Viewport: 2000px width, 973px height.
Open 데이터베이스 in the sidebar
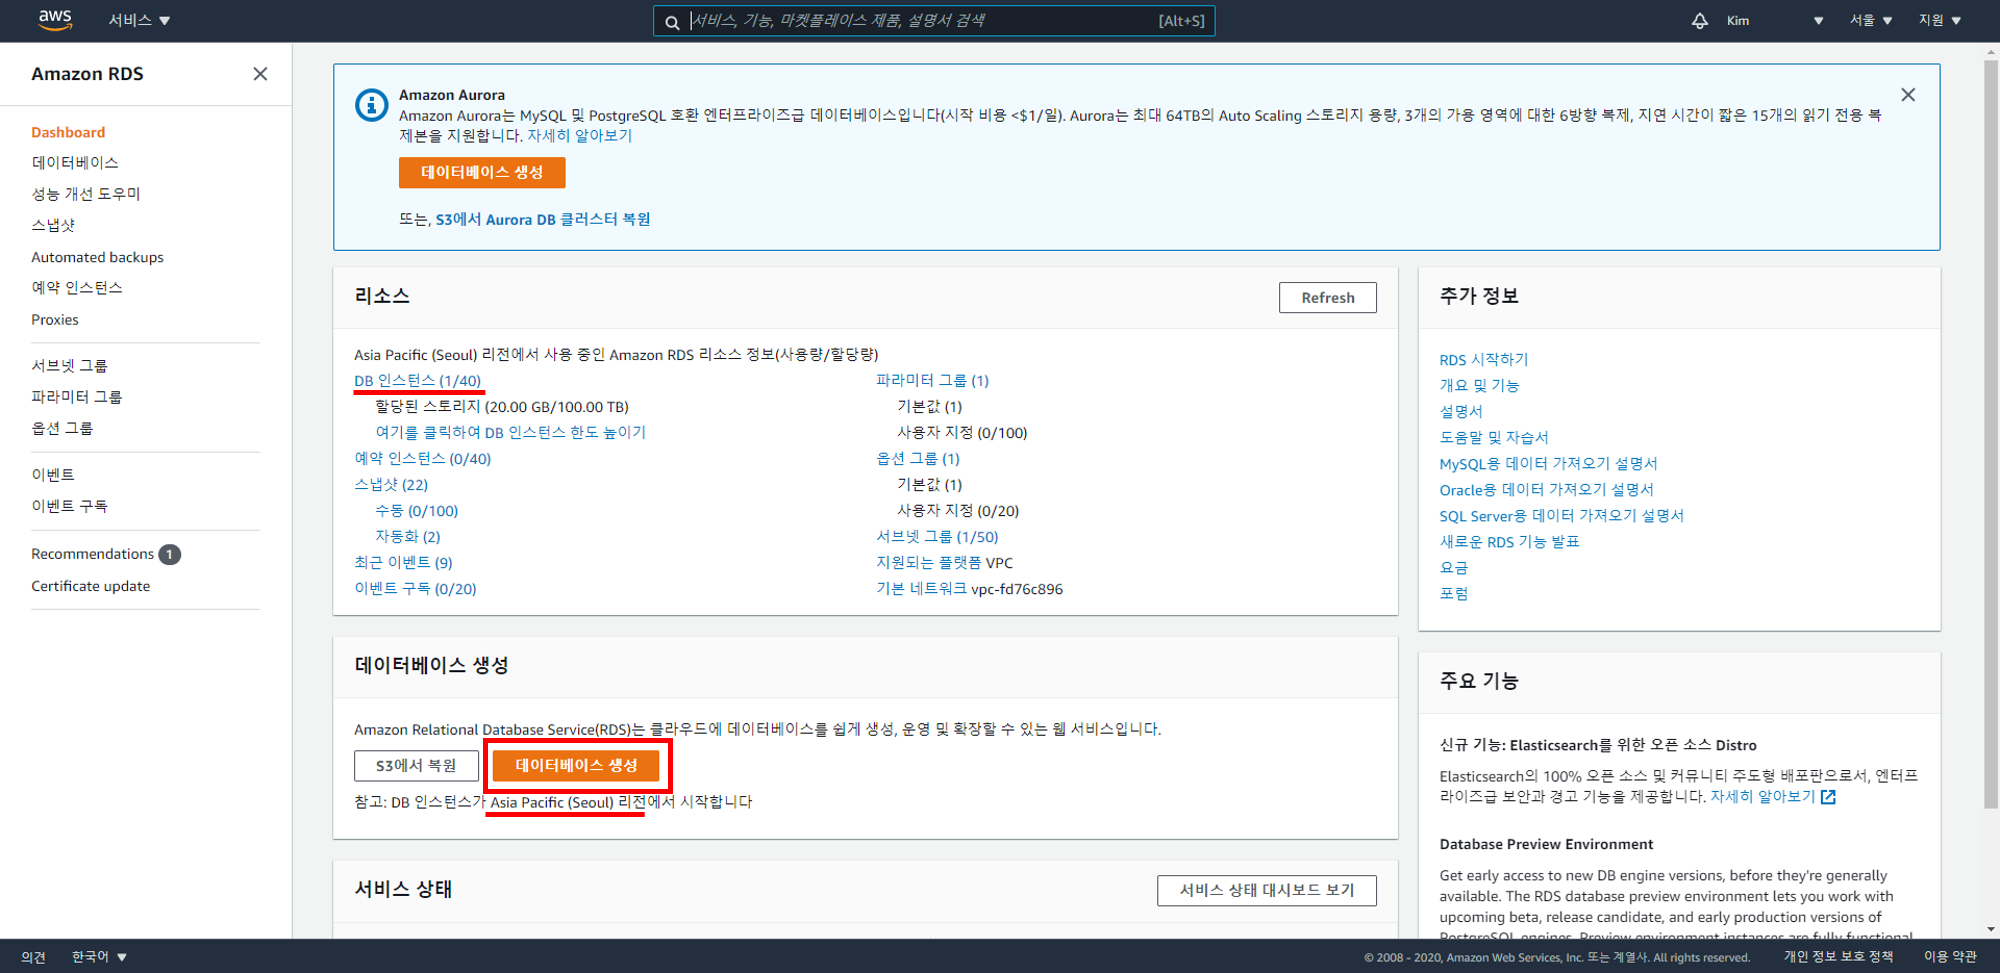pos(75,162)
